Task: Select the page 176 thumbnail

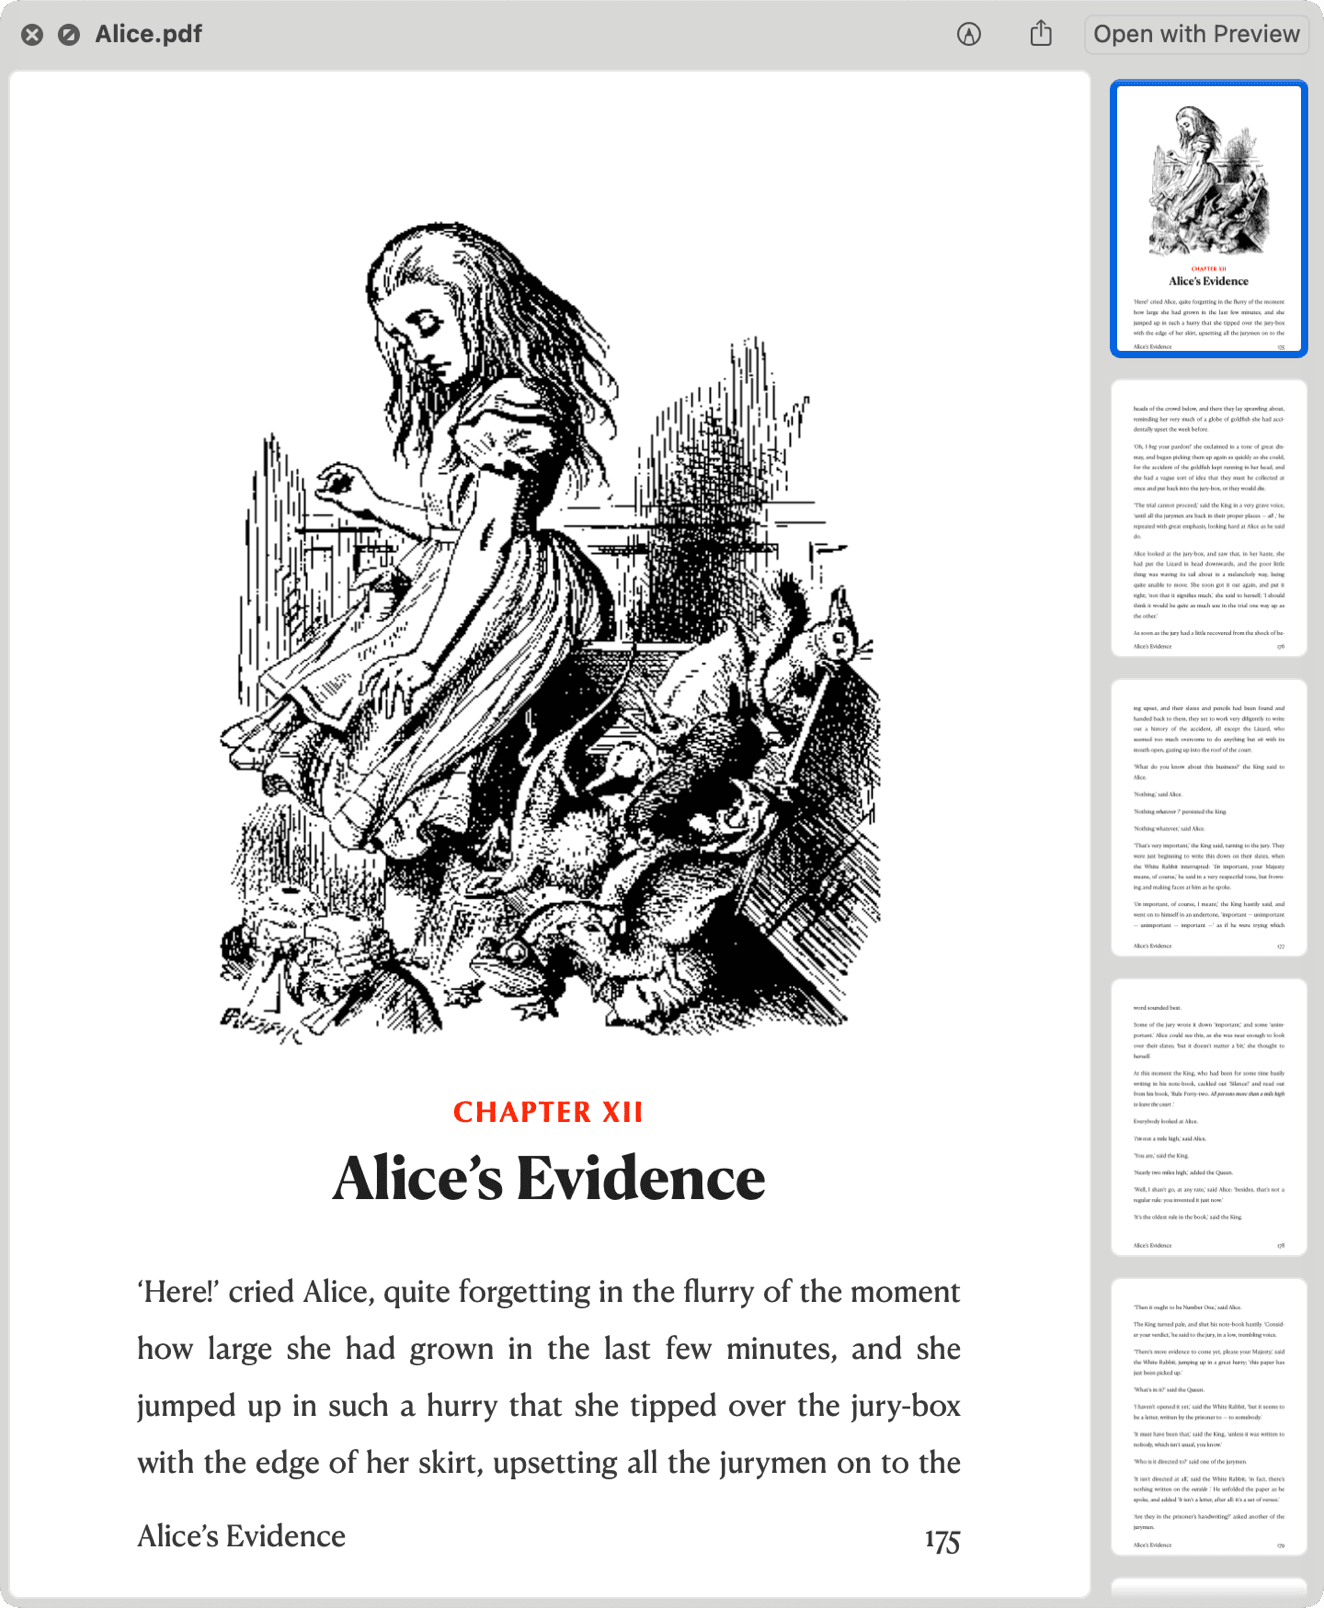Action: point(1209,518)
